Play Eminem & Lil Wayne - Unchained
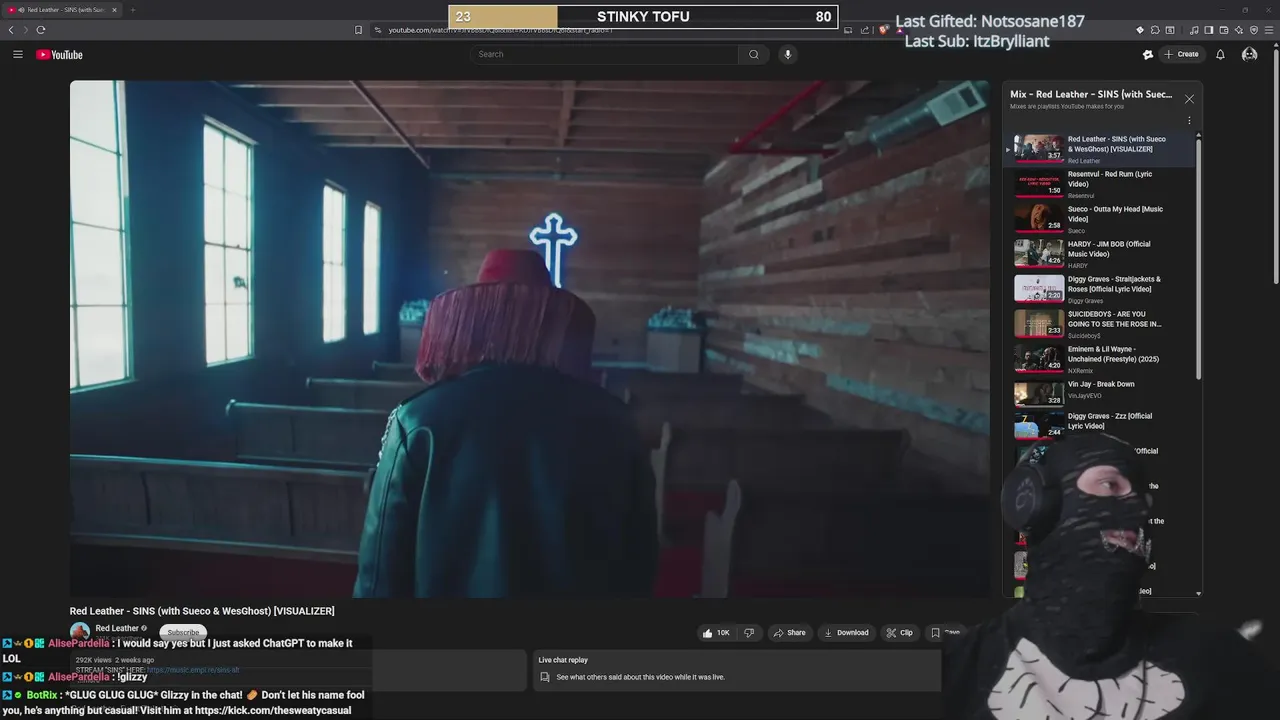This screenshot has height=720, width=1280. click(1100, 359)
